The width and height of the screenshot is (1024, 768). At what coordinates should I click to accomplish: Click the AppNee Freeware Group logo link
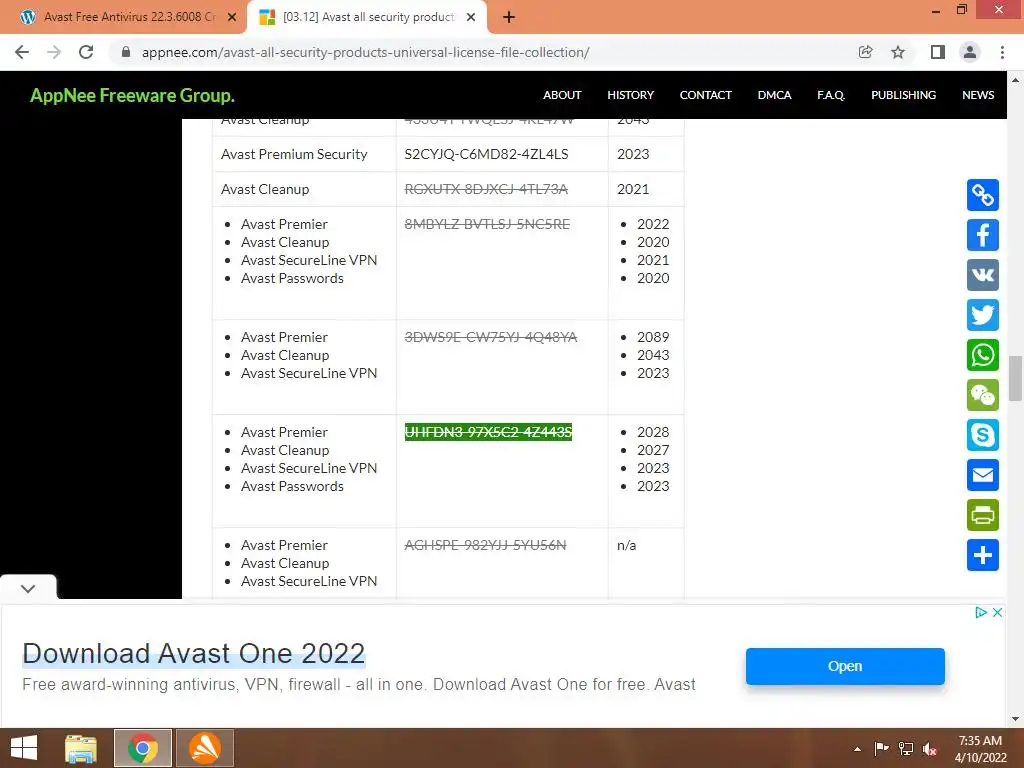133,95
